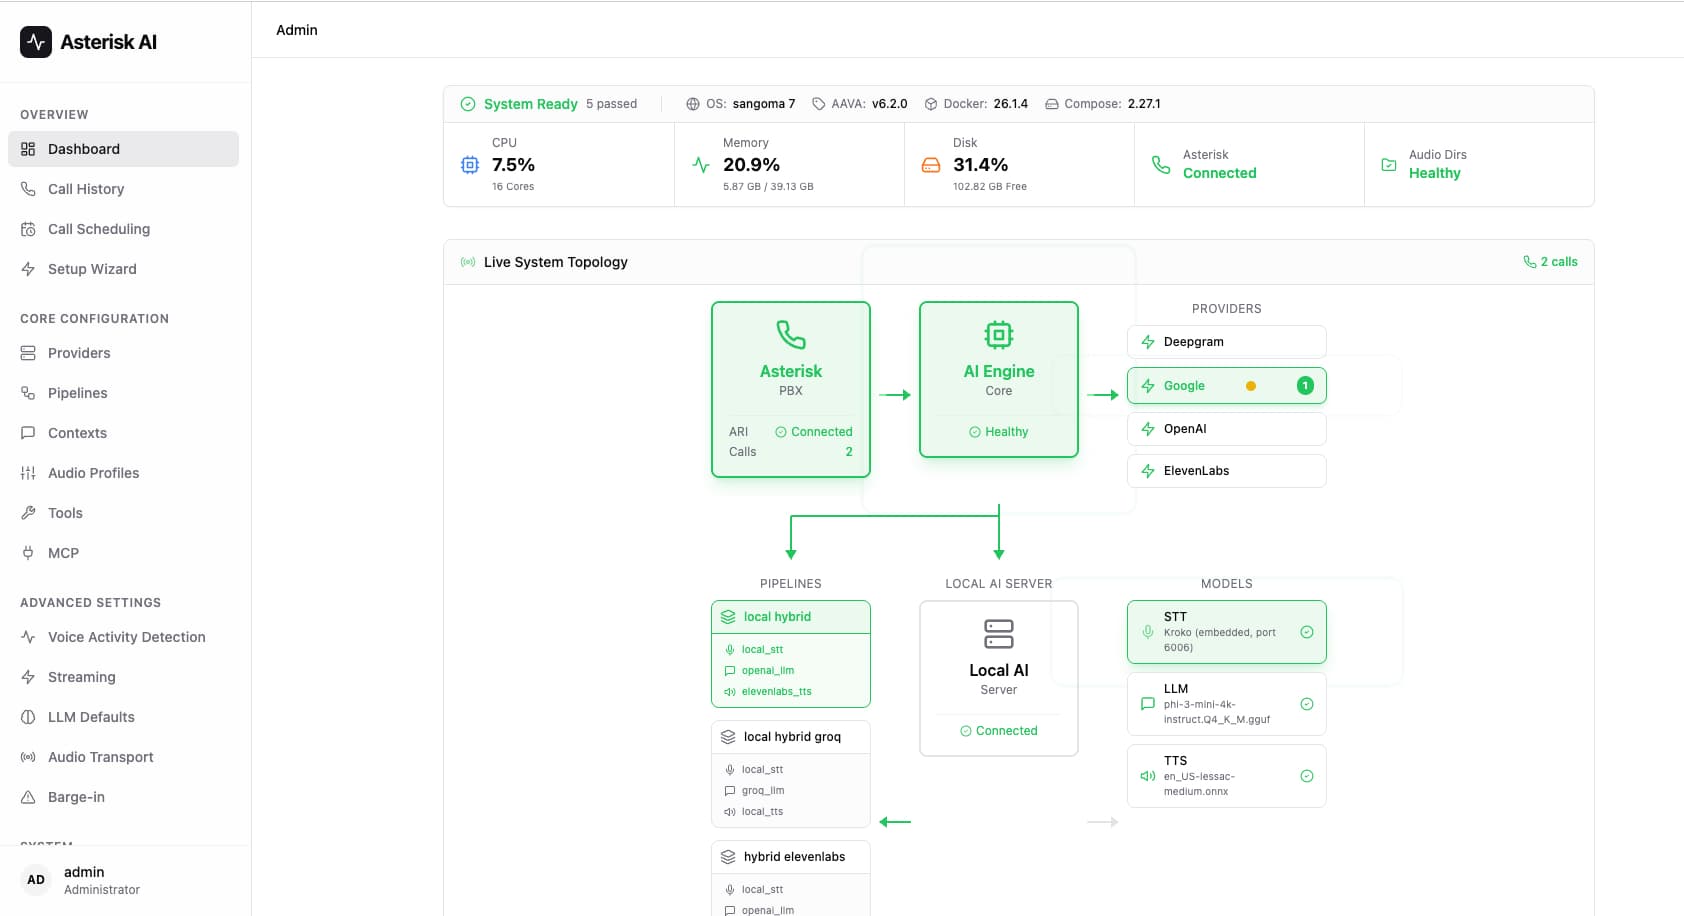Screen dimensions: 1684x916
Task: Navigate to Pipelines
Action: [x=123, y=393]
